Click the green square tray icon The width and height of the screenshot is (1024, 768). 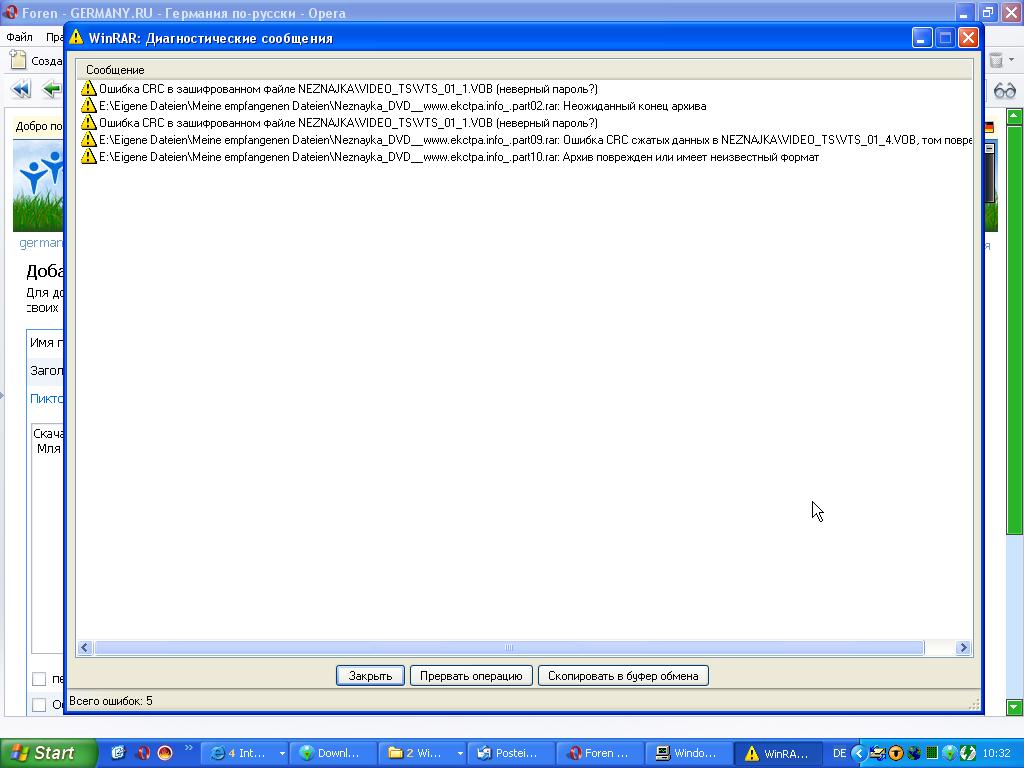[932, 753]
